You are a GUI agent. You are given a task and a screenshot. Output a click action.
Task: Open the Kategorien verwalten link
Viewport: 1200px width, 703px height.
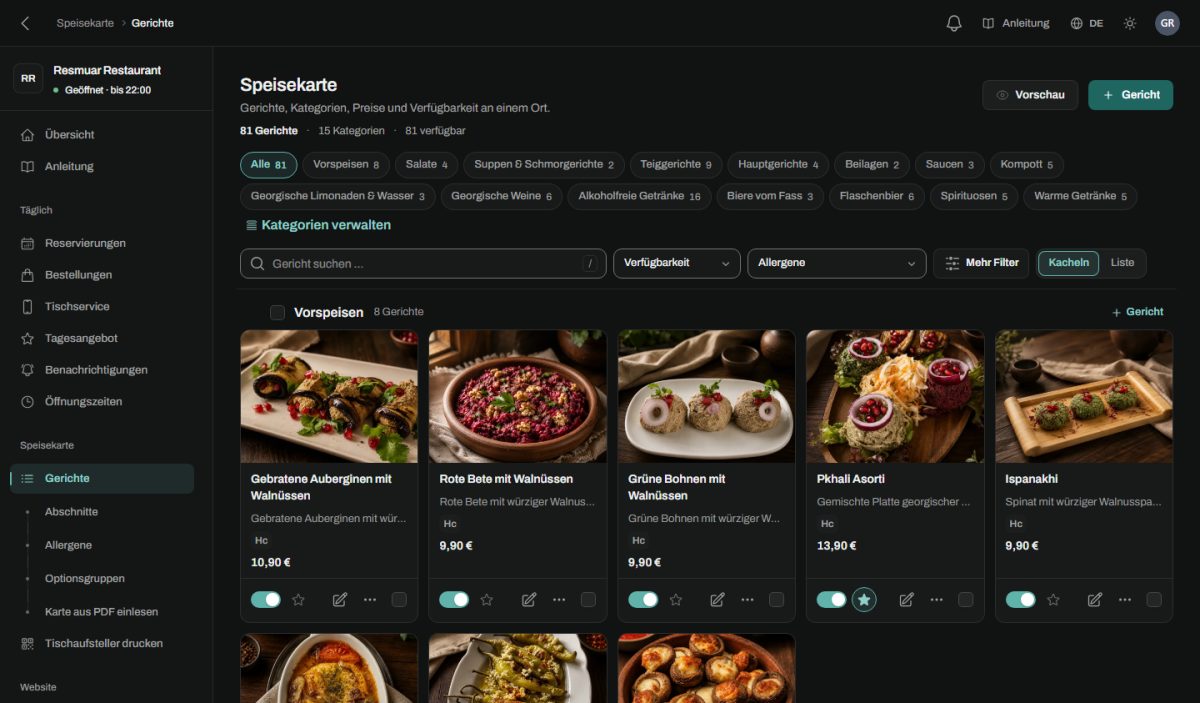[318, 225]
